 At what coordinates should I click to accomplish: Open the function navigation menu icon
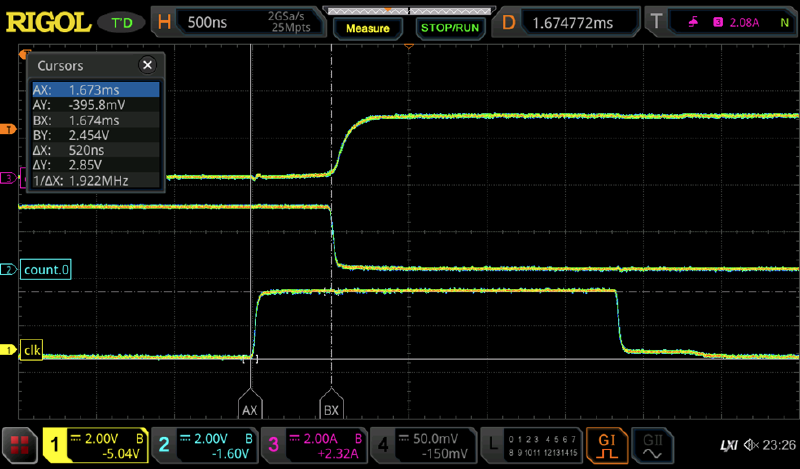tap(18, 443)
